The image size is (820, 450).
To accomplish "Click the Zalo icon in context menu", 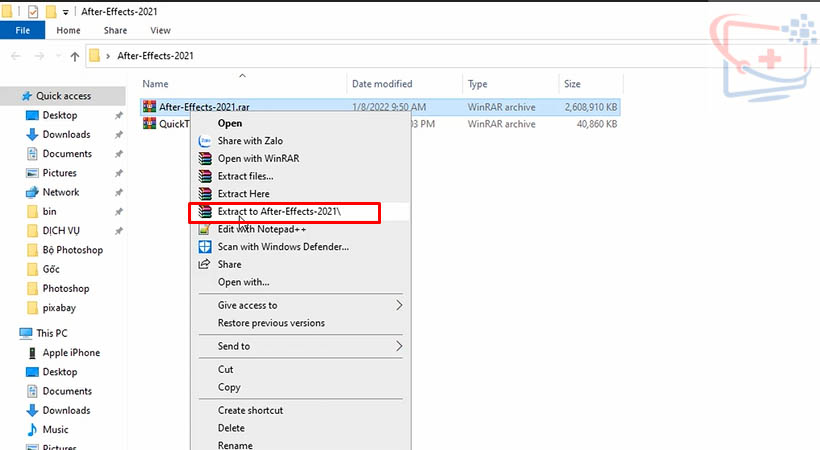I will coord(205,141).
